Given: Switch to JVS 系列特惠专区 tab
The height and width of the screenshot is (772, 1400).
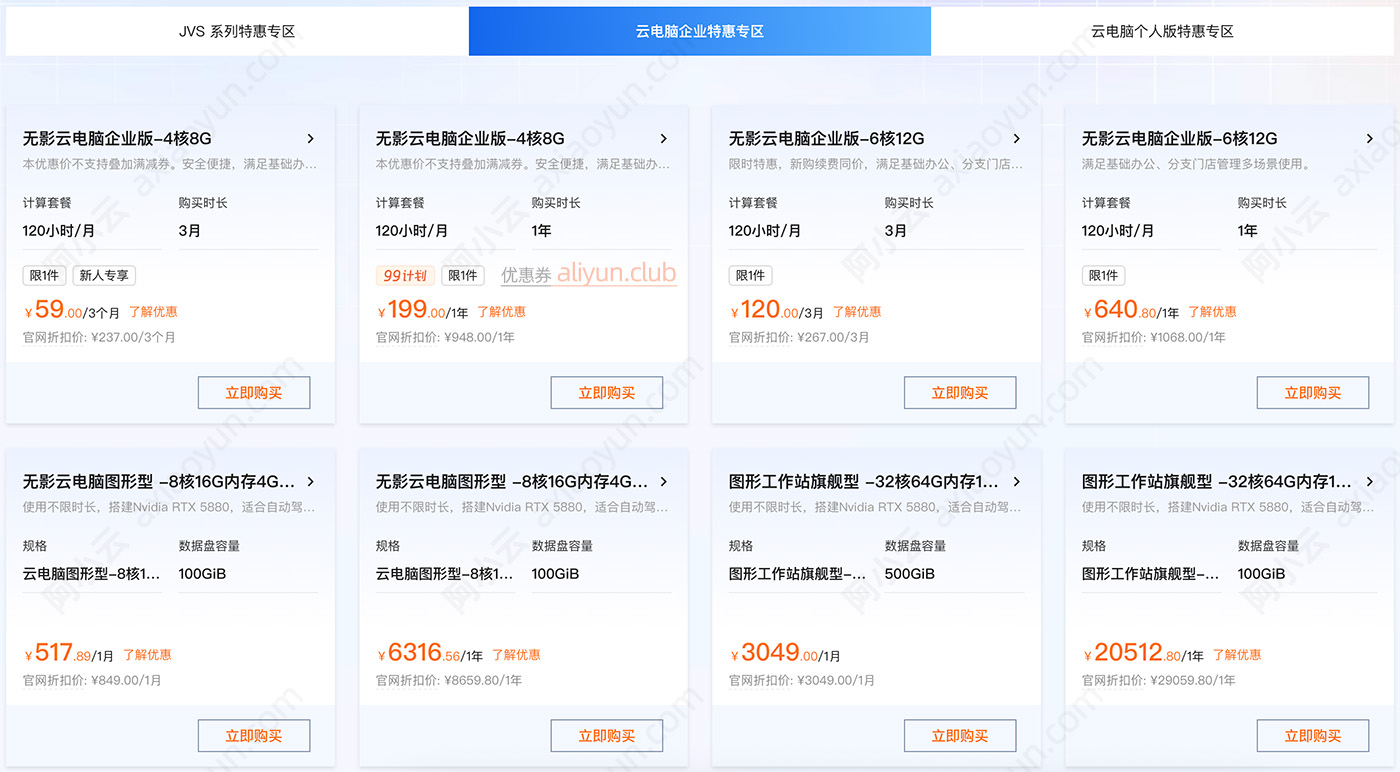Looking at the screenshot, I should click(237, 31).
